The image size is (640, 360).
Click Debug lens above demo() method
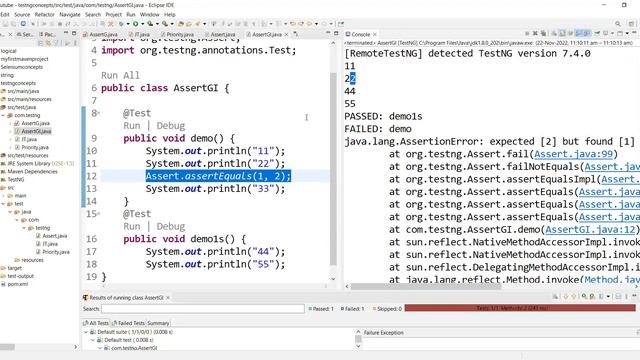tap(171, 126)
